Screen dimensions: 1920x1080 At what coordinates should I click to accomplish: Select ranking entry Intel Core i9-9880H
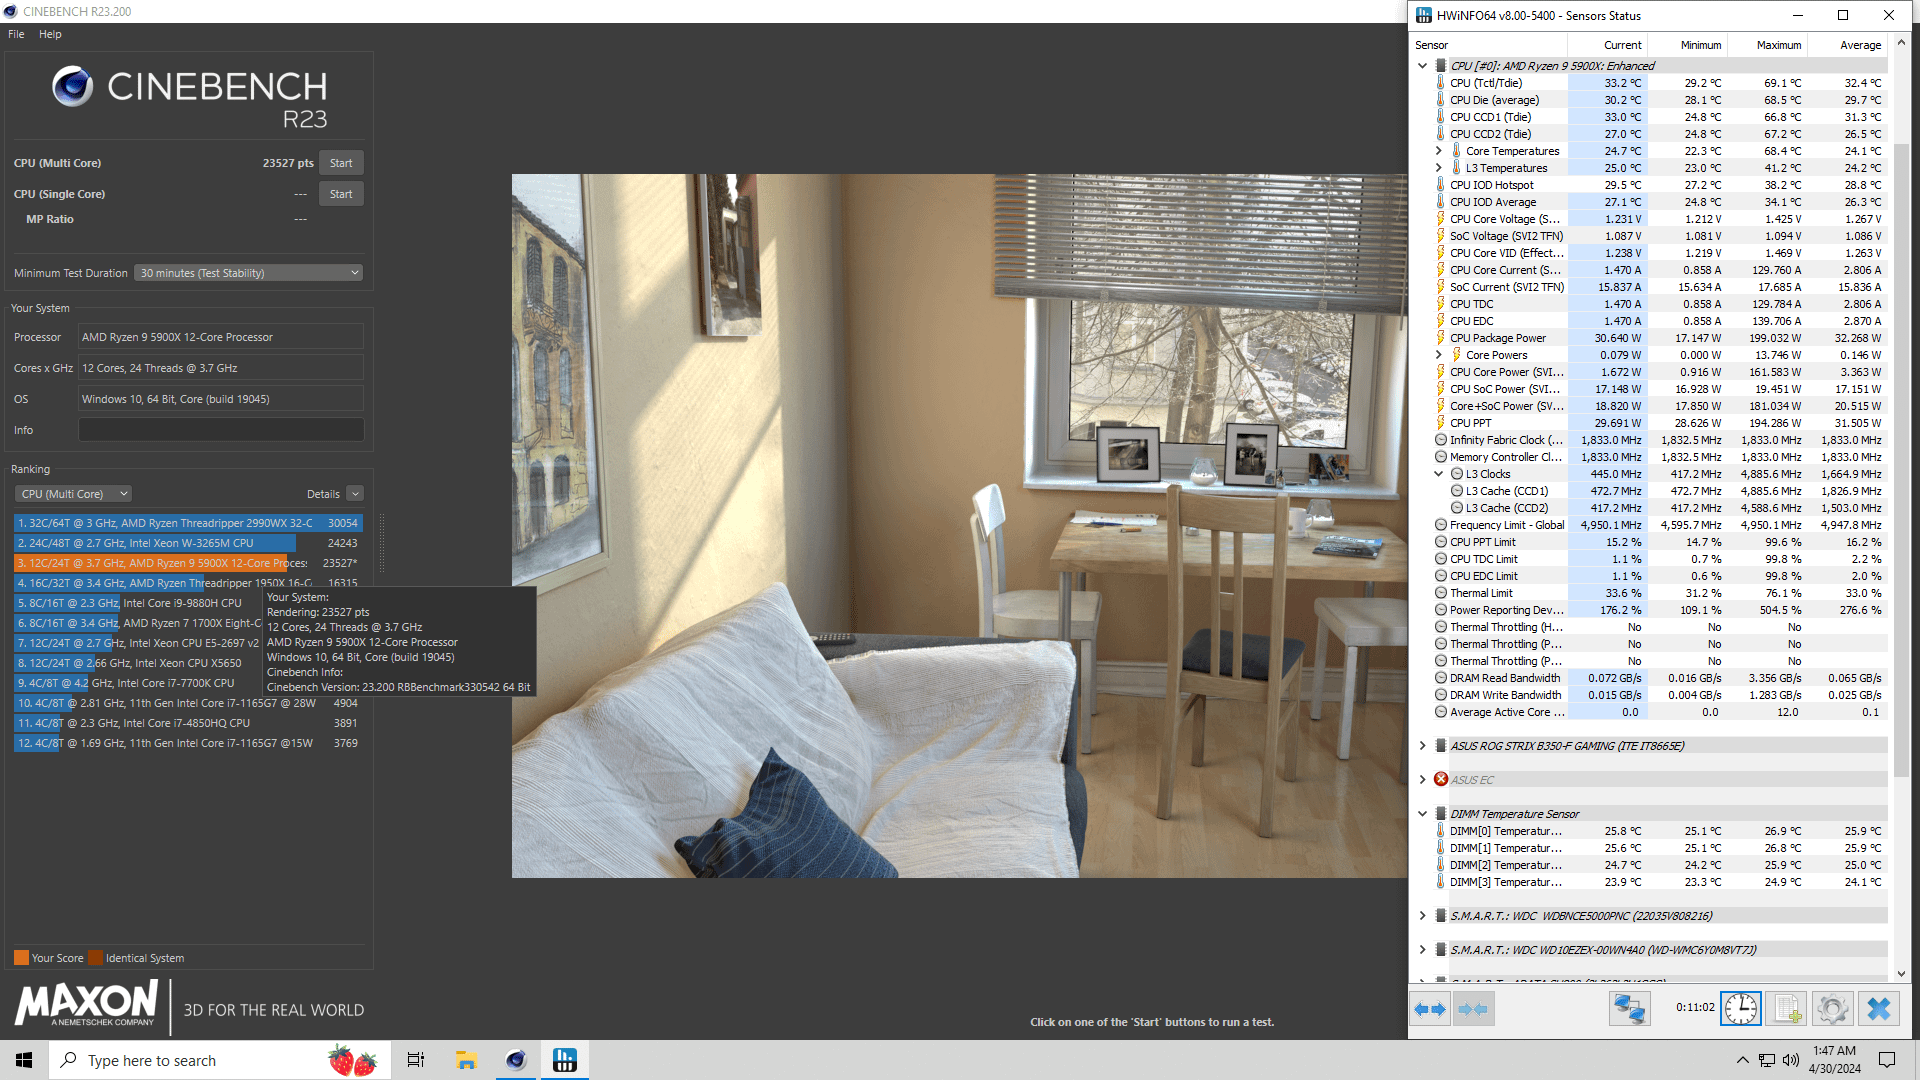pyautogui.click(x=138, y=603)
